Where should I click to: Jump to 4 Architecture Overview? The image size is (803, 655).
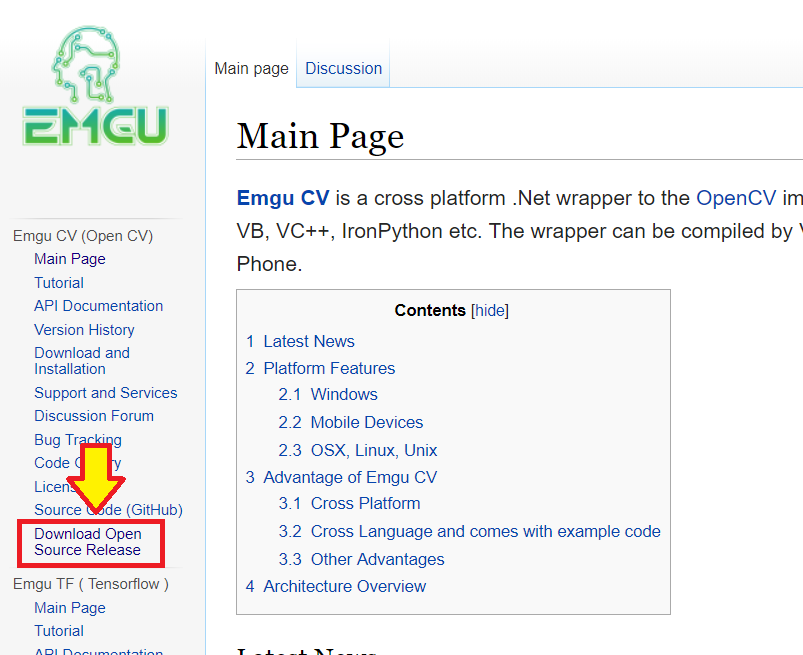click(335, 586)
